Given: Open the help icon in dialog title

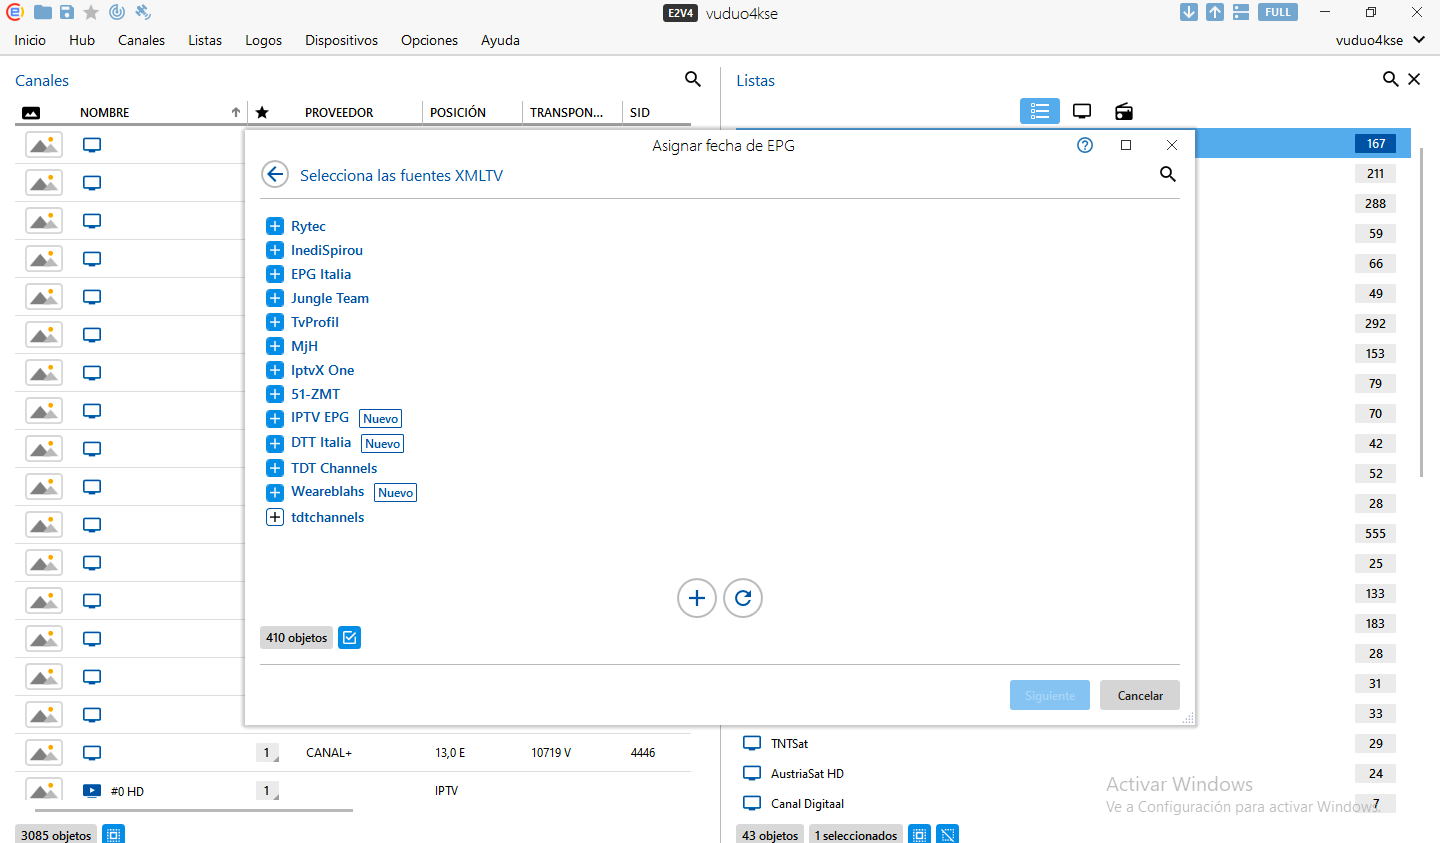Looking at the screenshot, I should coord(1085,145).
